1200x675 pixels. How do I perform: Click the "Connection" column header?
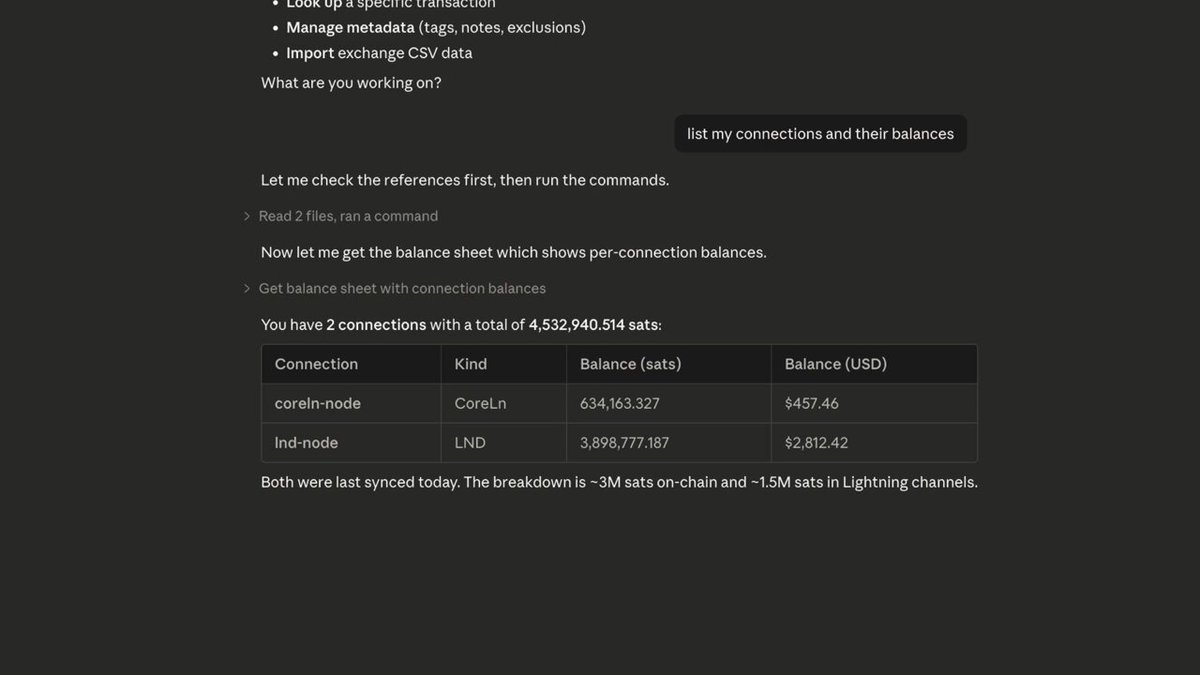[351, 364]
